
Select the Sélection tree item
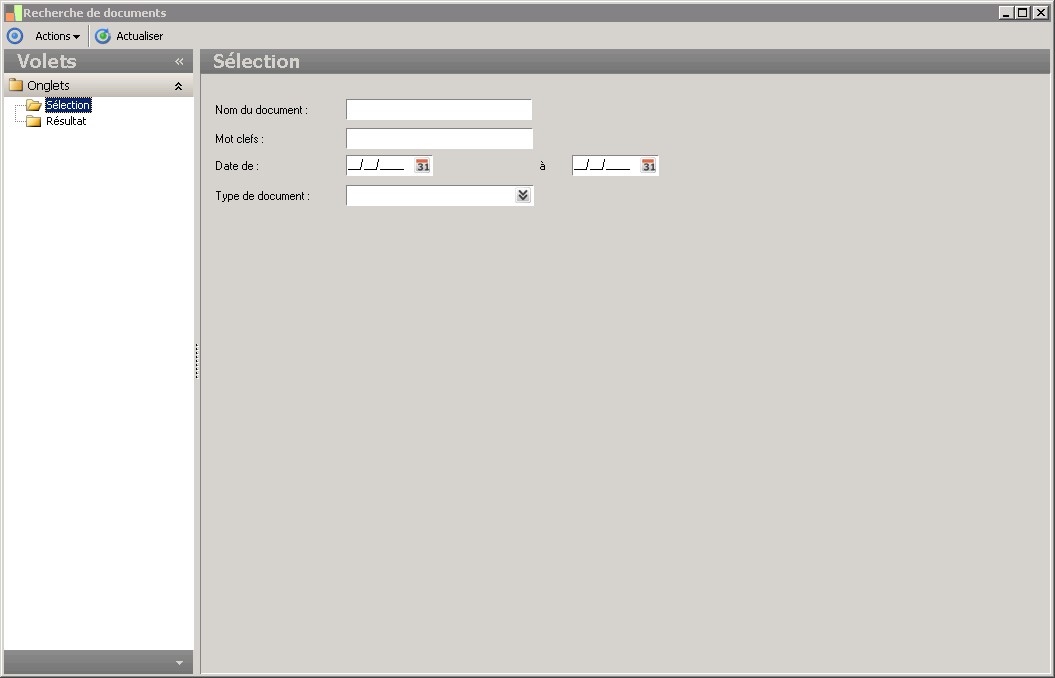(x=68, y=105)
